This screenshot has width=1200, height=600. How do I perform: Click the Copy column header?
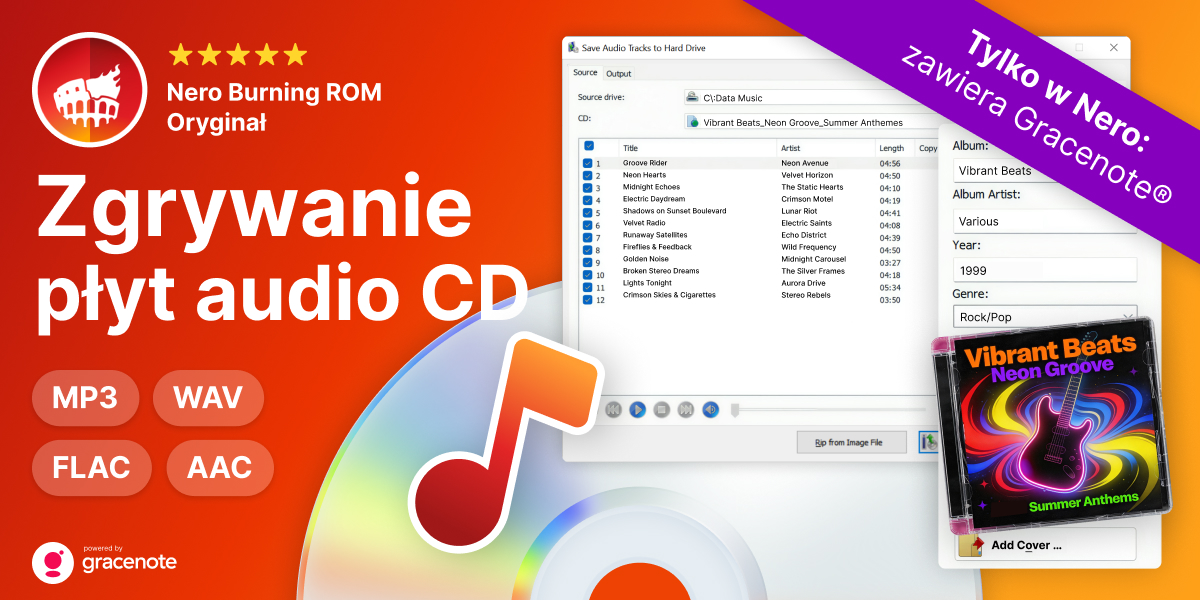927,148
